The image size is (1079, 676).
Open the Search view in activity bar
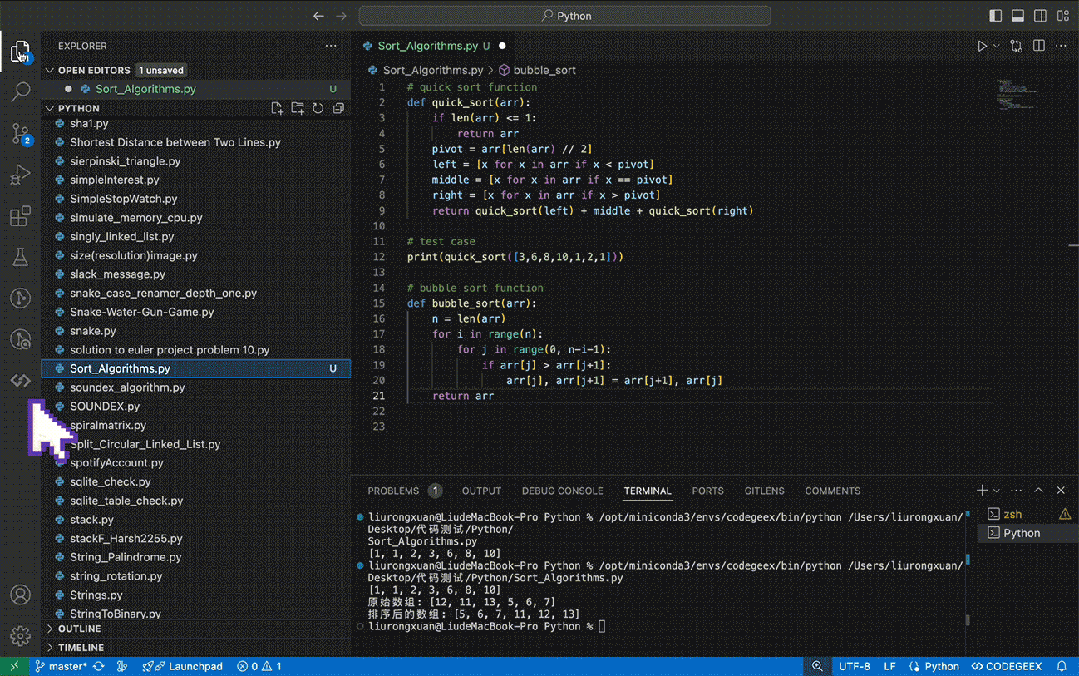click(20, 92)
